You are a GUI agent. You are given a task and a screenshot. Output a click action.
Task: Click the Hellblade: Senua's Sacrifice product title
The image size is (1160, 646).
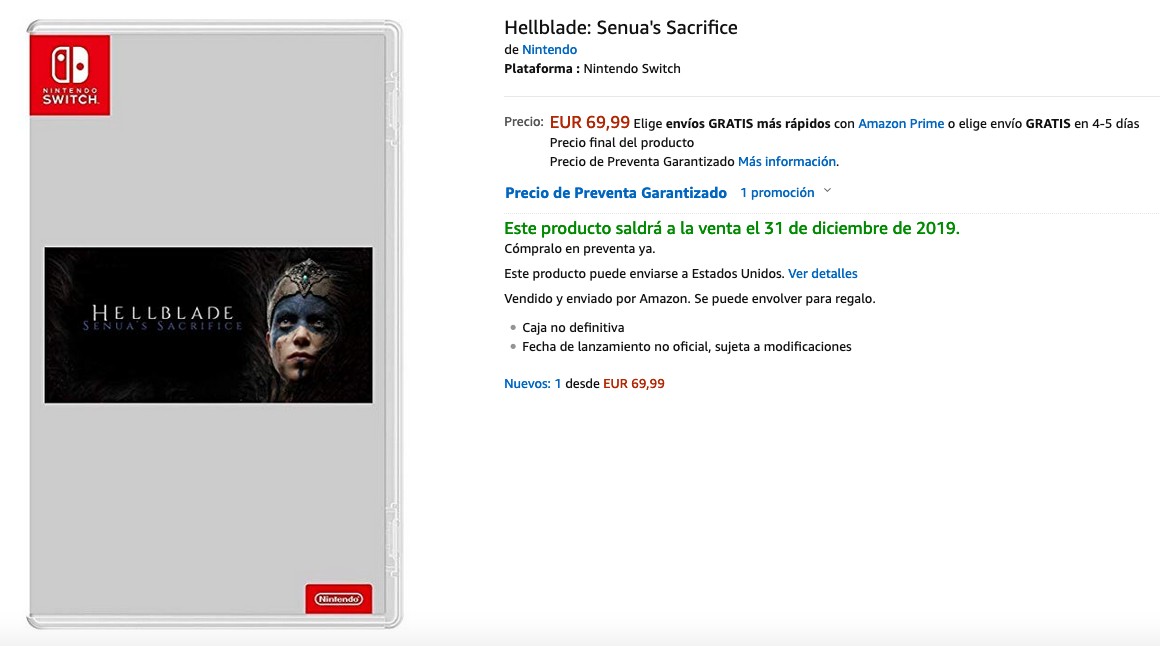[x=621, y=27]
